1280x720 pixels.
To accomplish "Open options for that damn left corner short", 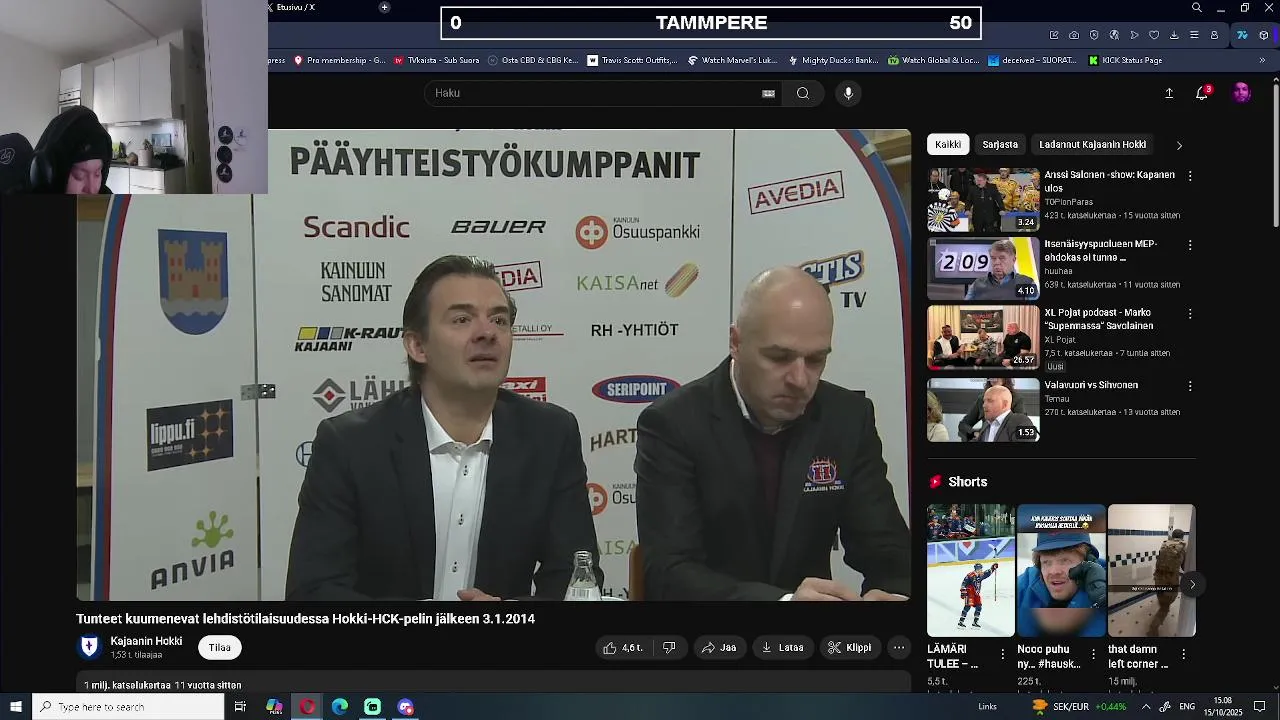I will tap(1184, 654).
